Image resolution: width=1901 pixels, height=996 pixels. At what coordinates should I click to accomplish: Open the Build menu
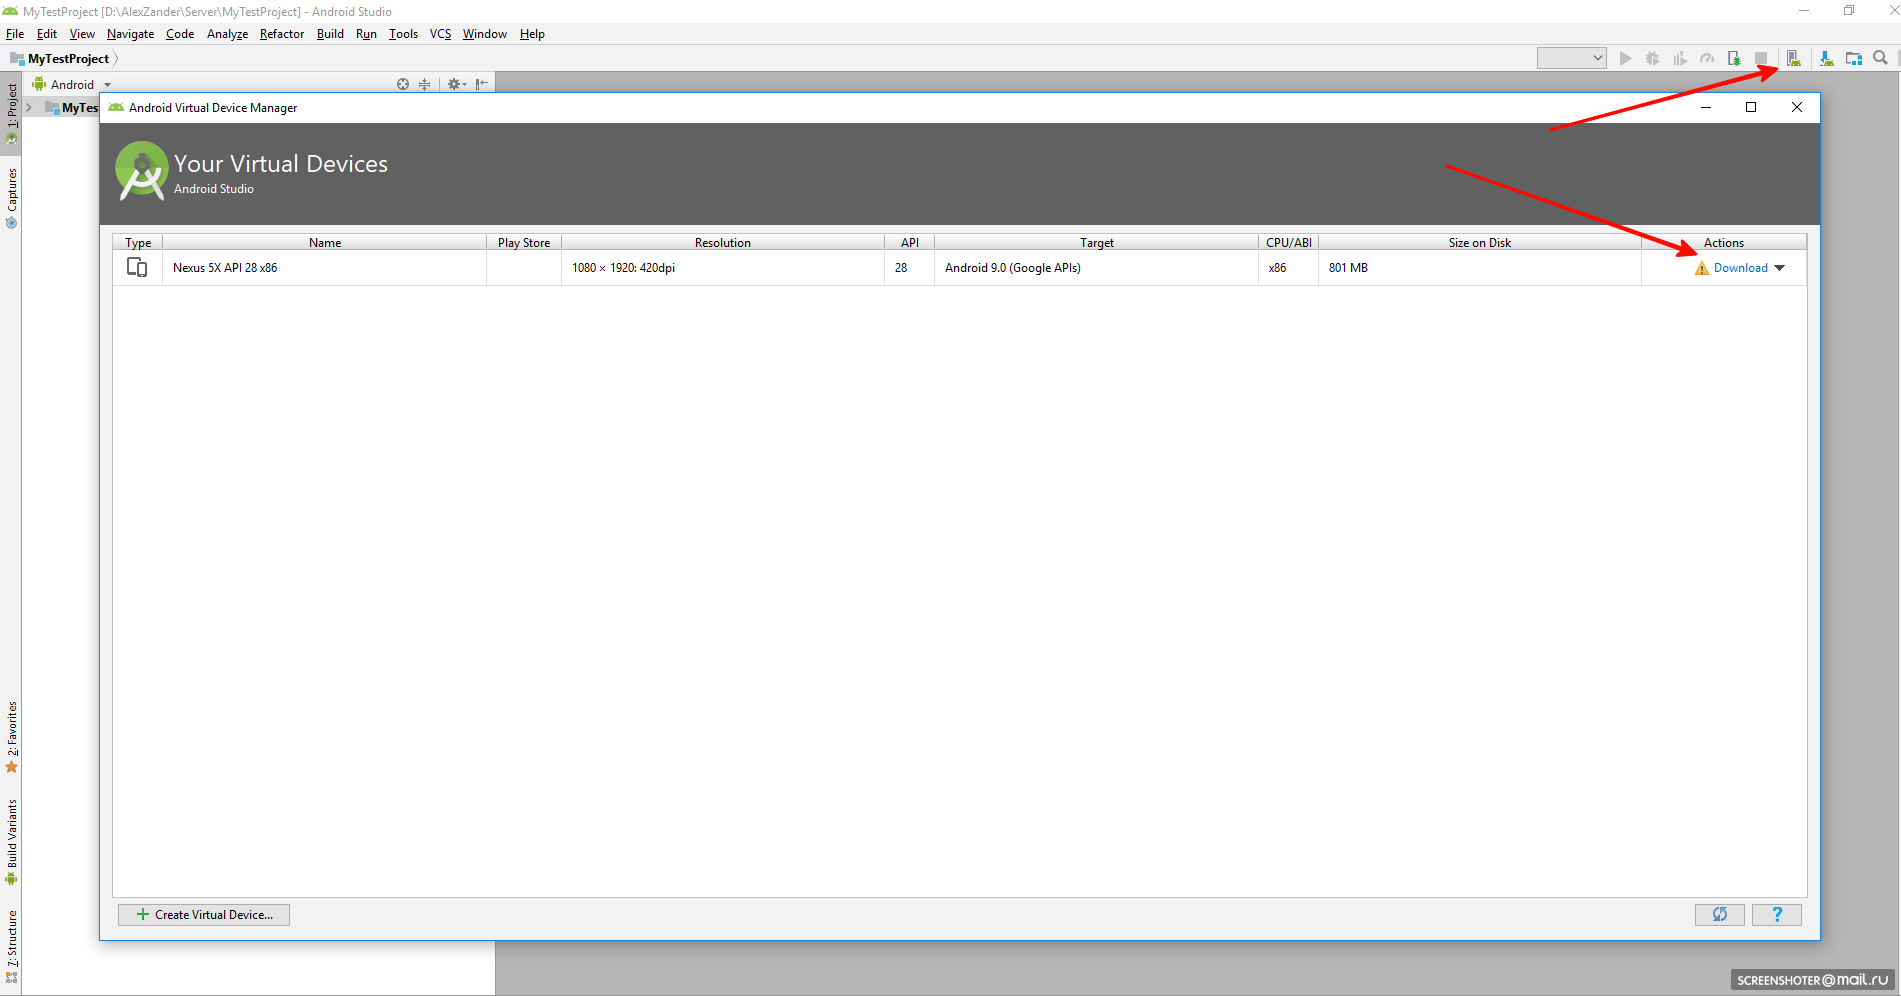[x=330, y=34]
